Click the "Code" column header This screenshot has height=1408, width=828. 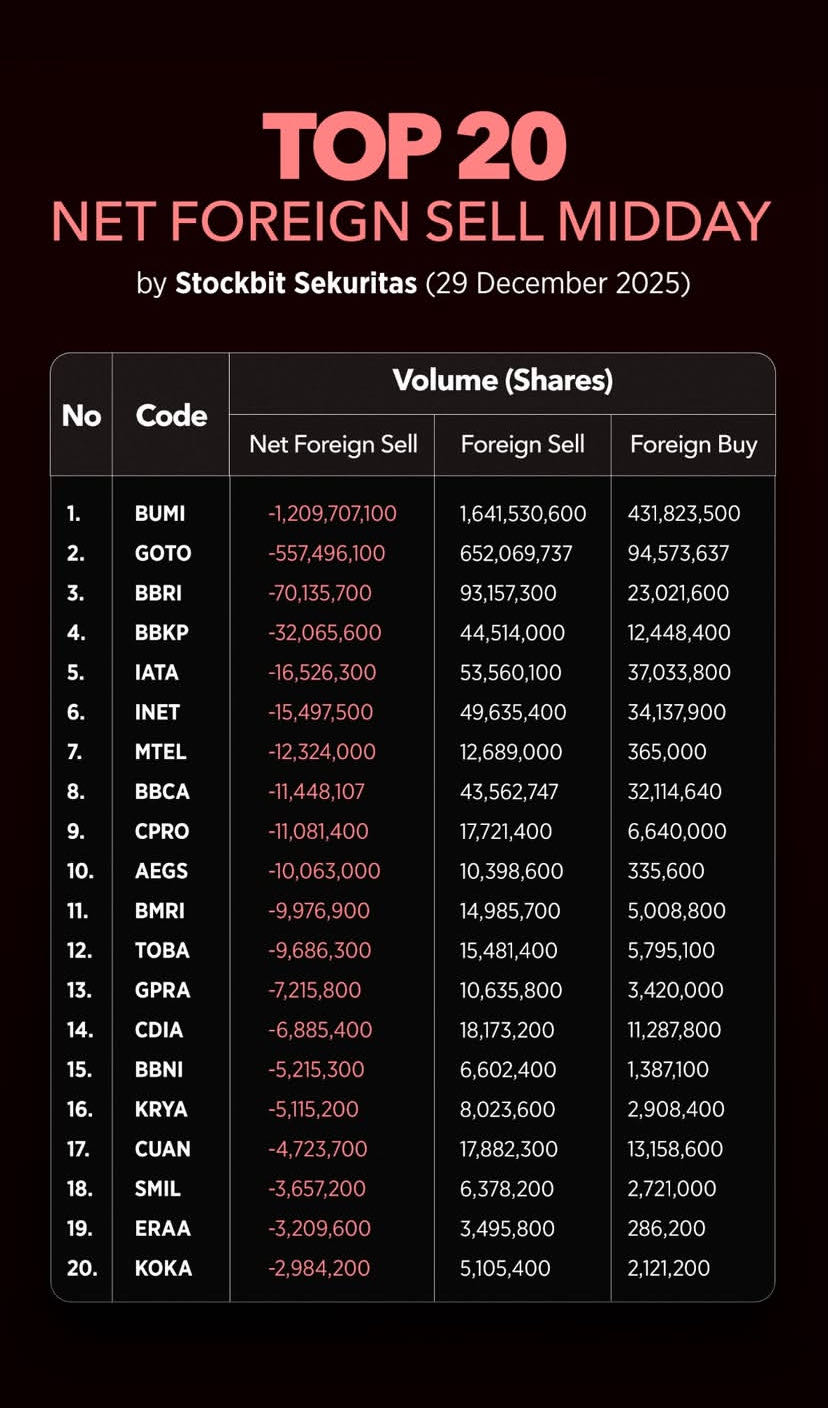[x=171, y=416]
